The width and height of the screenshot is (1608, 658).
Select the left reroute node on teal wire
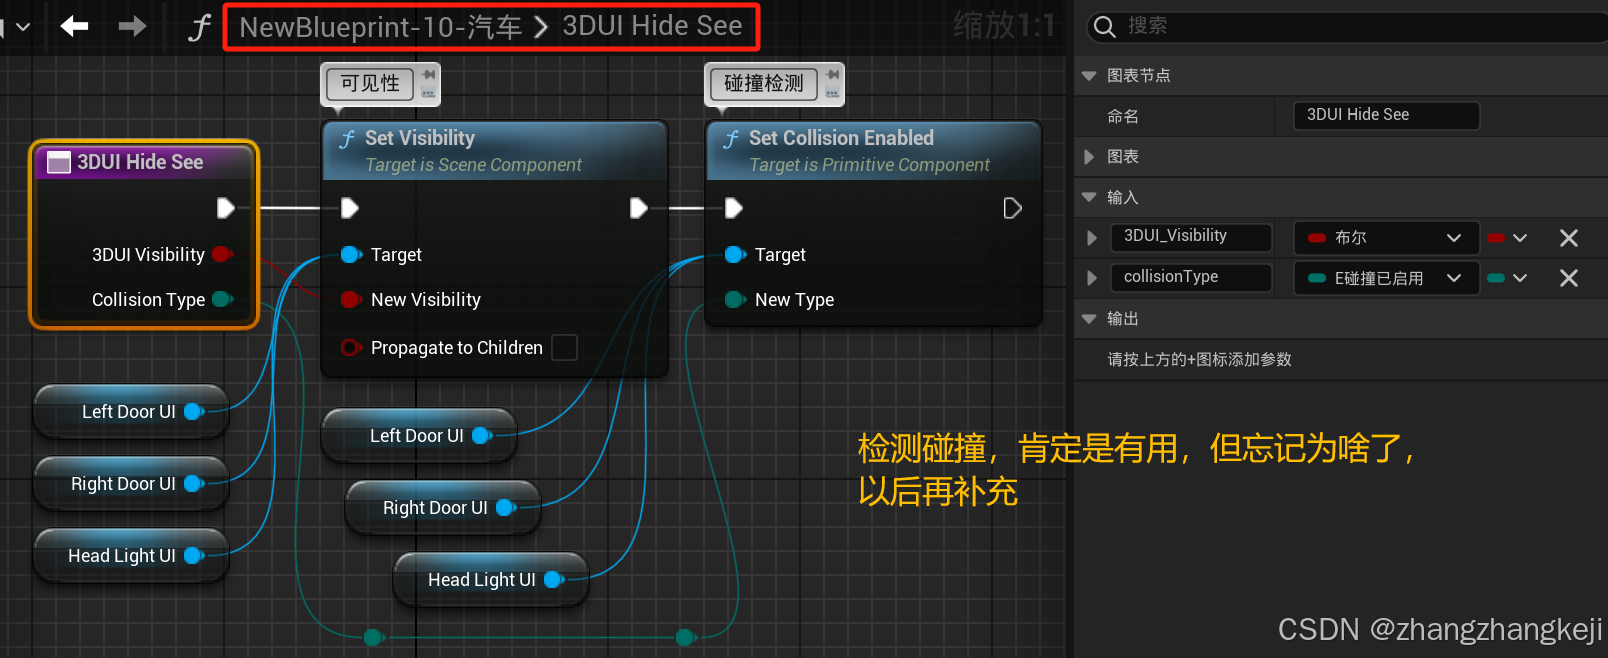click(374, 637)
